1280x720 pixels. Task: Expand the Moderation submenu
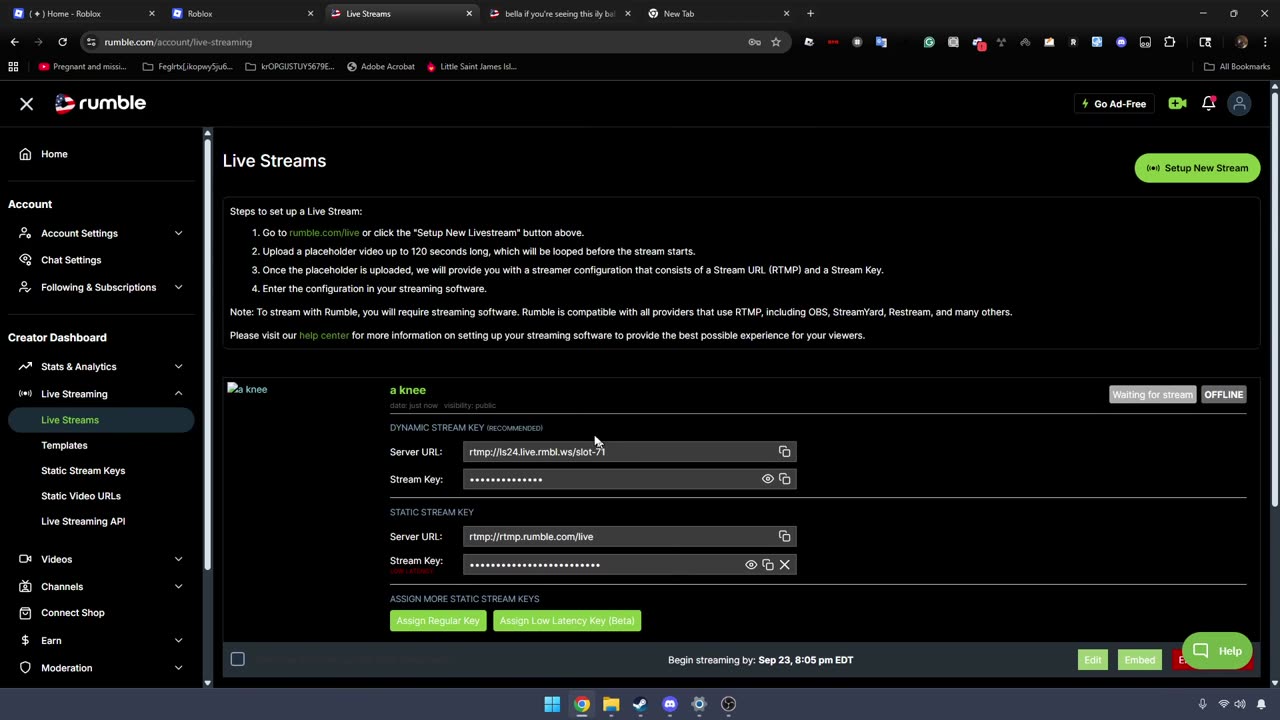point(178,668)
